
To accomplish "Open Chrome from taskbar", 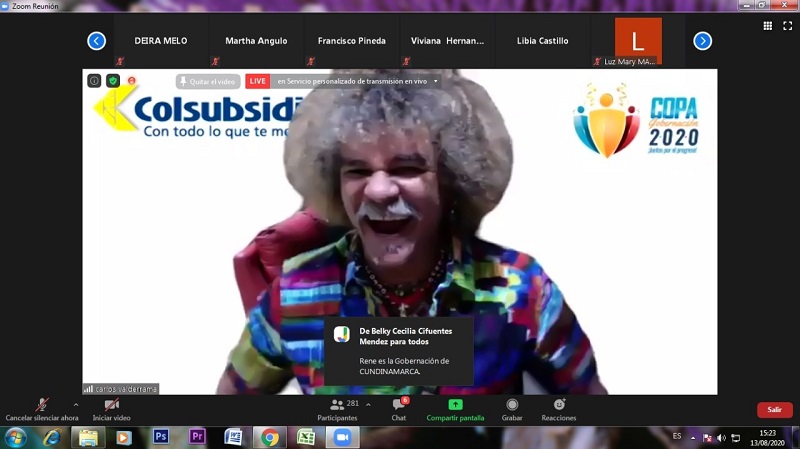I will click(x=270, y=438).
